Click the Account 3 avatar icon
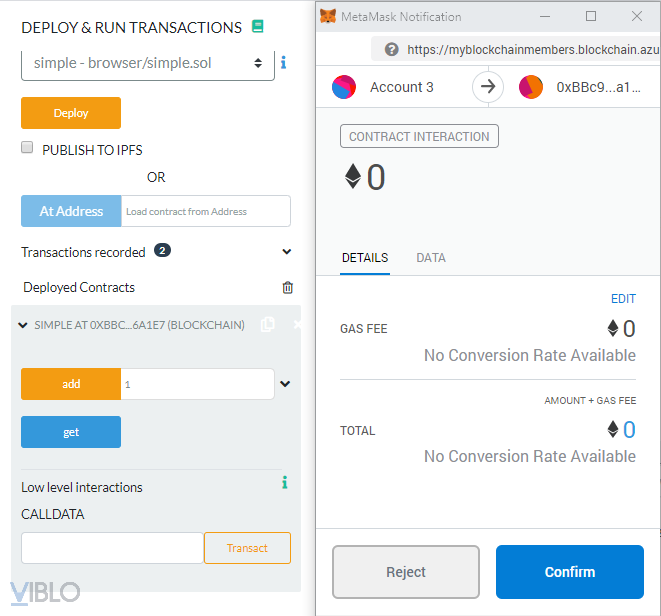 click(x=344, y=87)
